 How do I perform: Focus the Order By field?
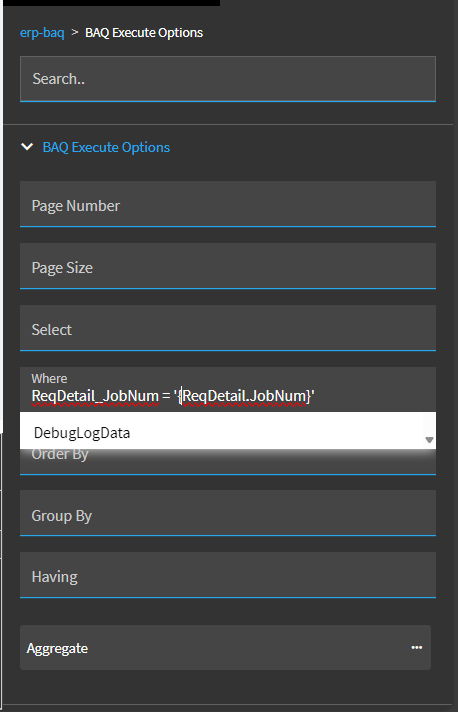tap(228, 462)
